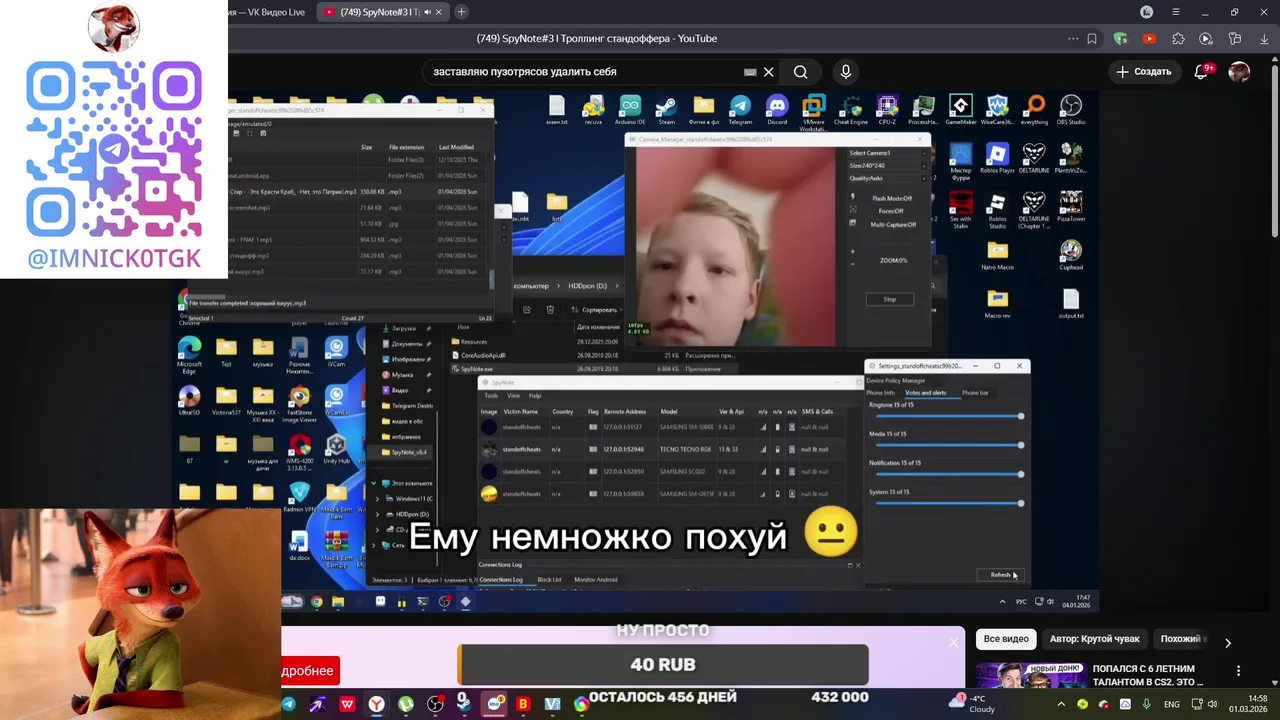
Task: Select the Все видео filter chip
Action: (x=1006, y=639)
